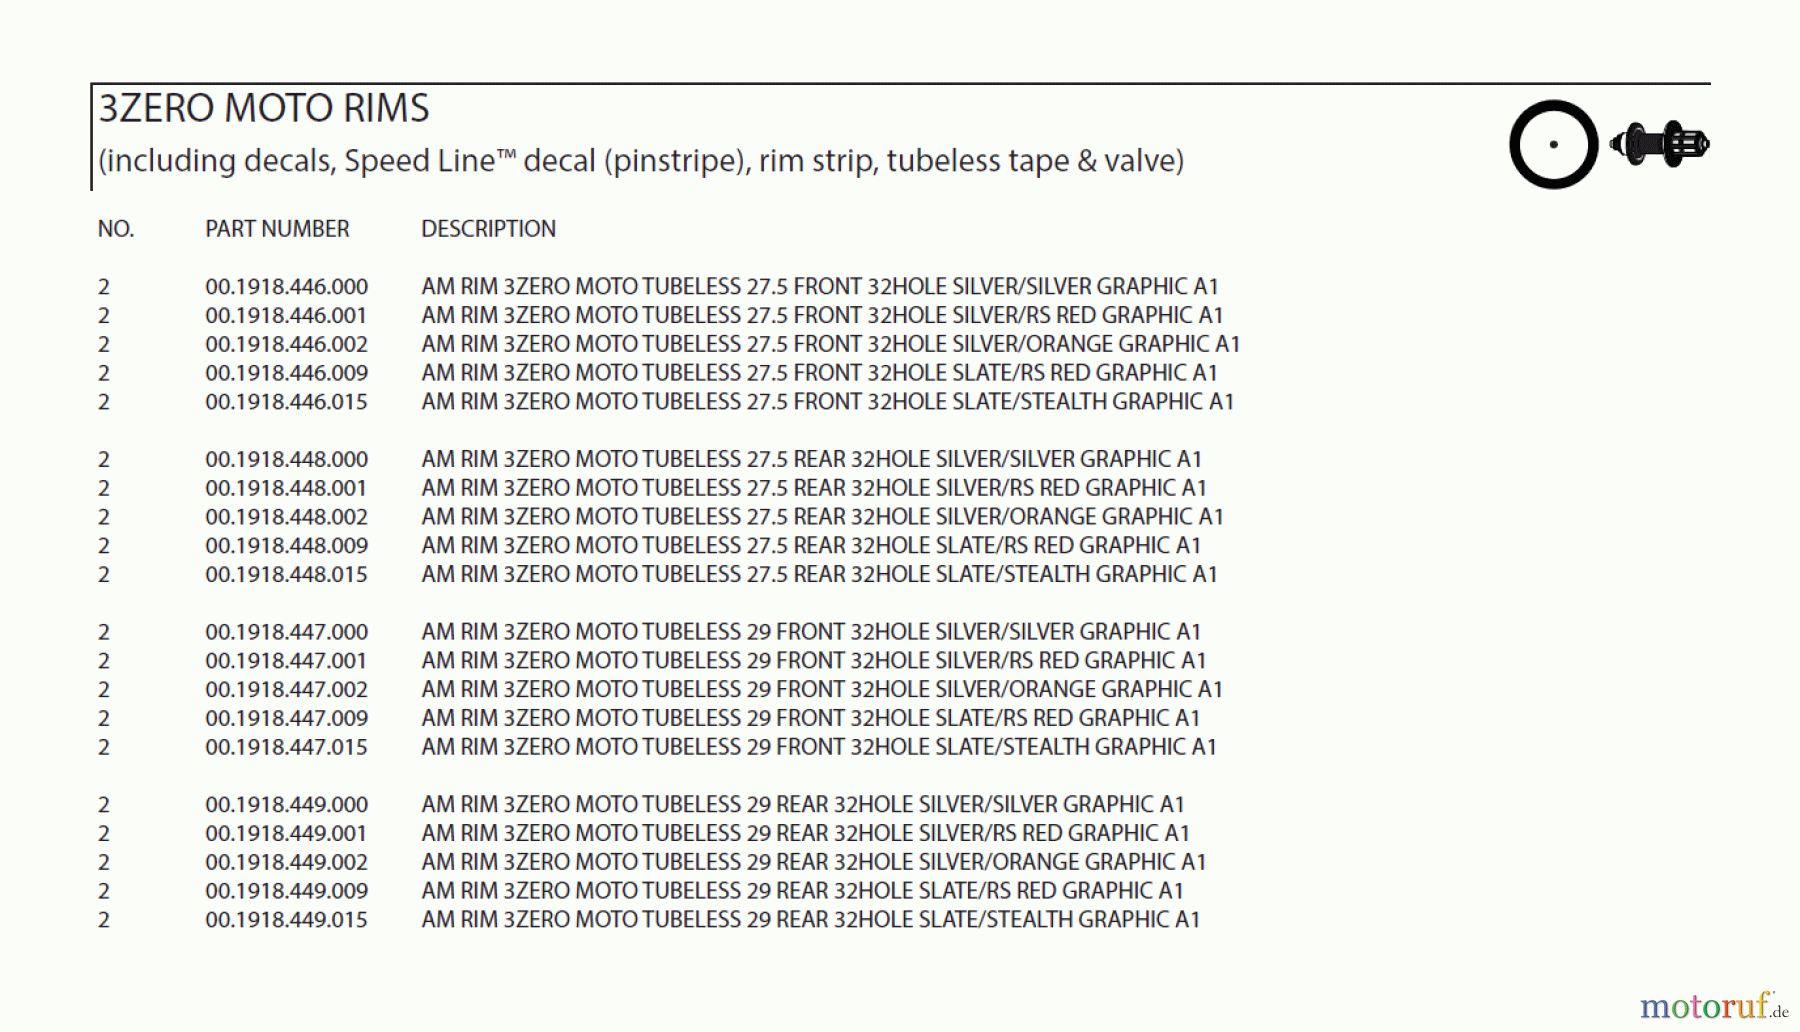Click 27.5 REAR SLATE/STEALTH description
This screenshot has height=1032, width=1800.
click(819, 575)
